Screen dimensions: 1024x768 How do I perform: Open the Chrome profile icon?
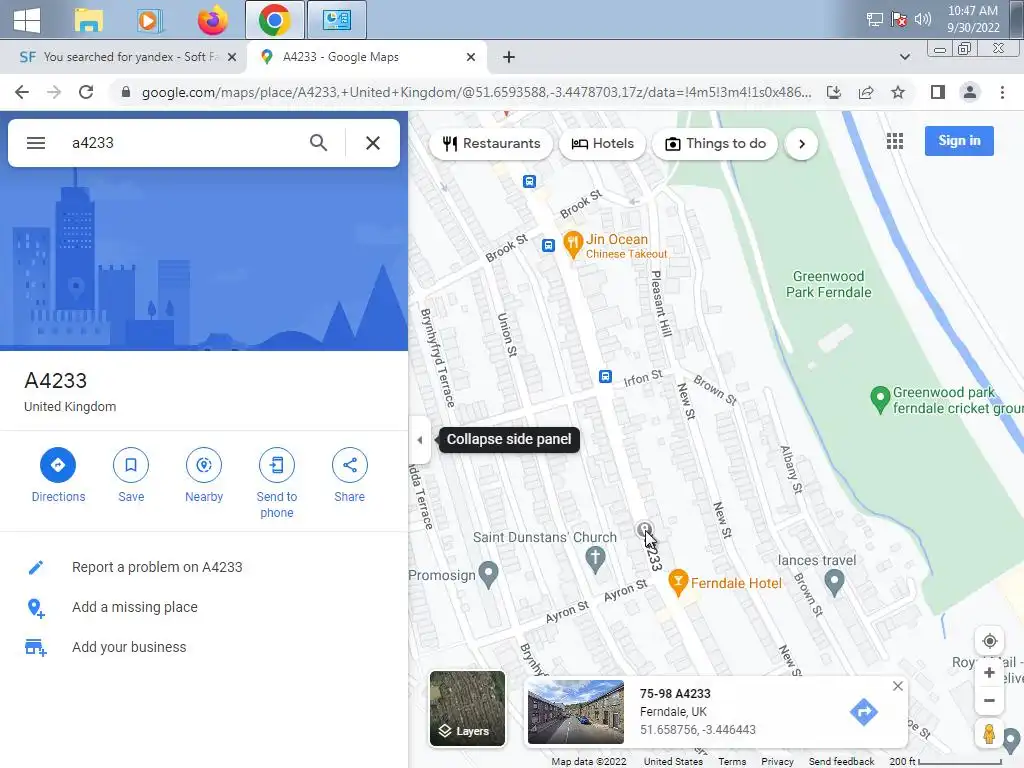pyautogui.click(x=970, y=92)
